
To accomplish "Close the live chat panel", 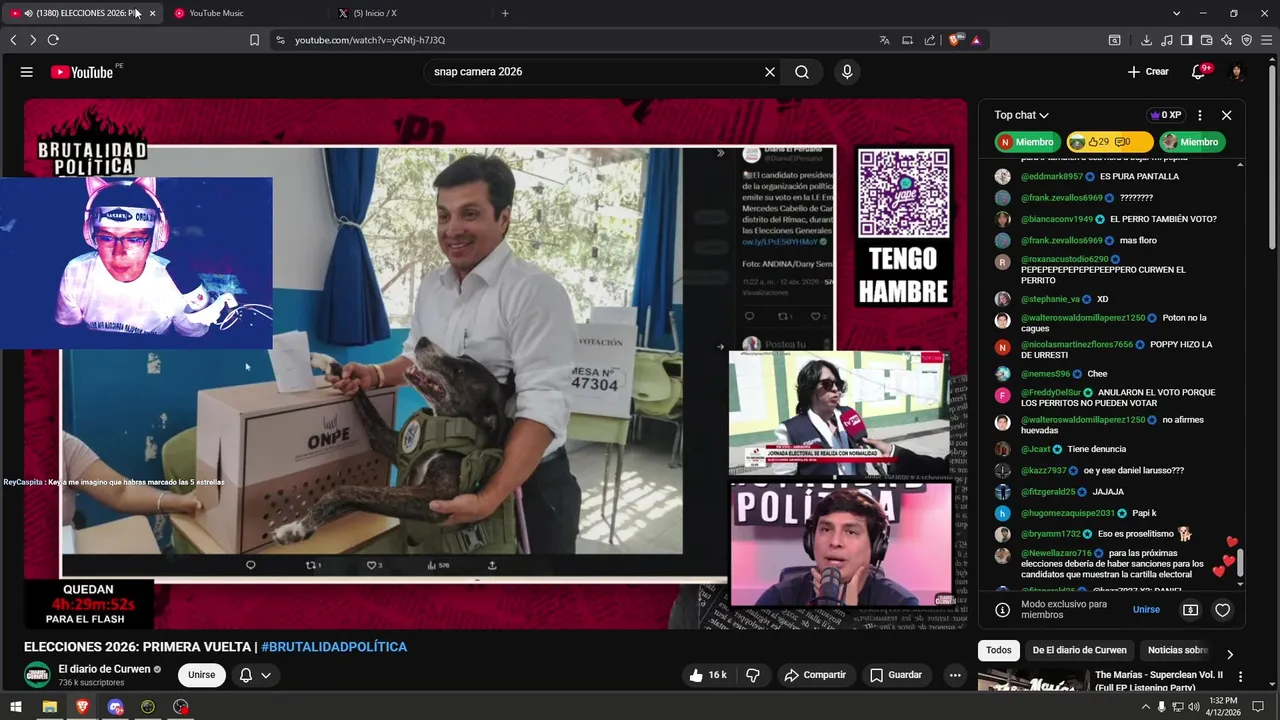I will coord(1226,115).
